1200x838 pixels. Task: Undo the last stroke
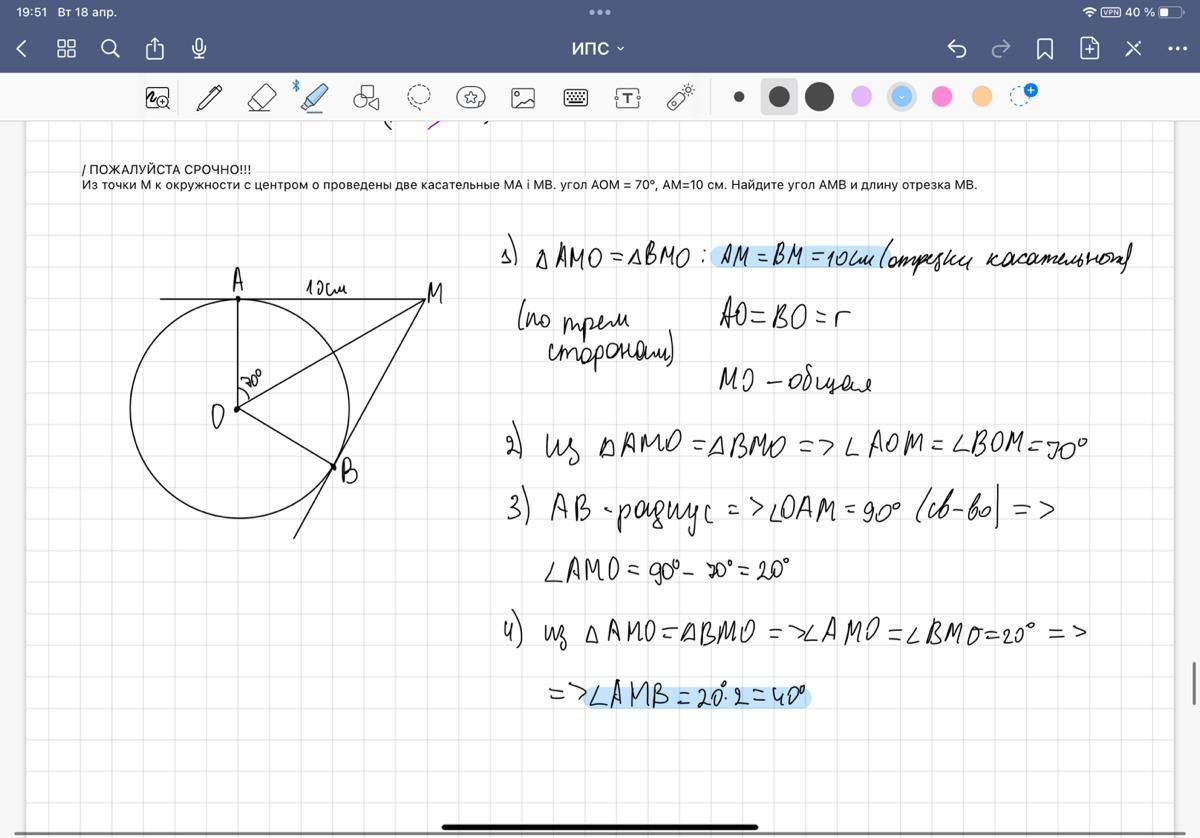[957, 48]
